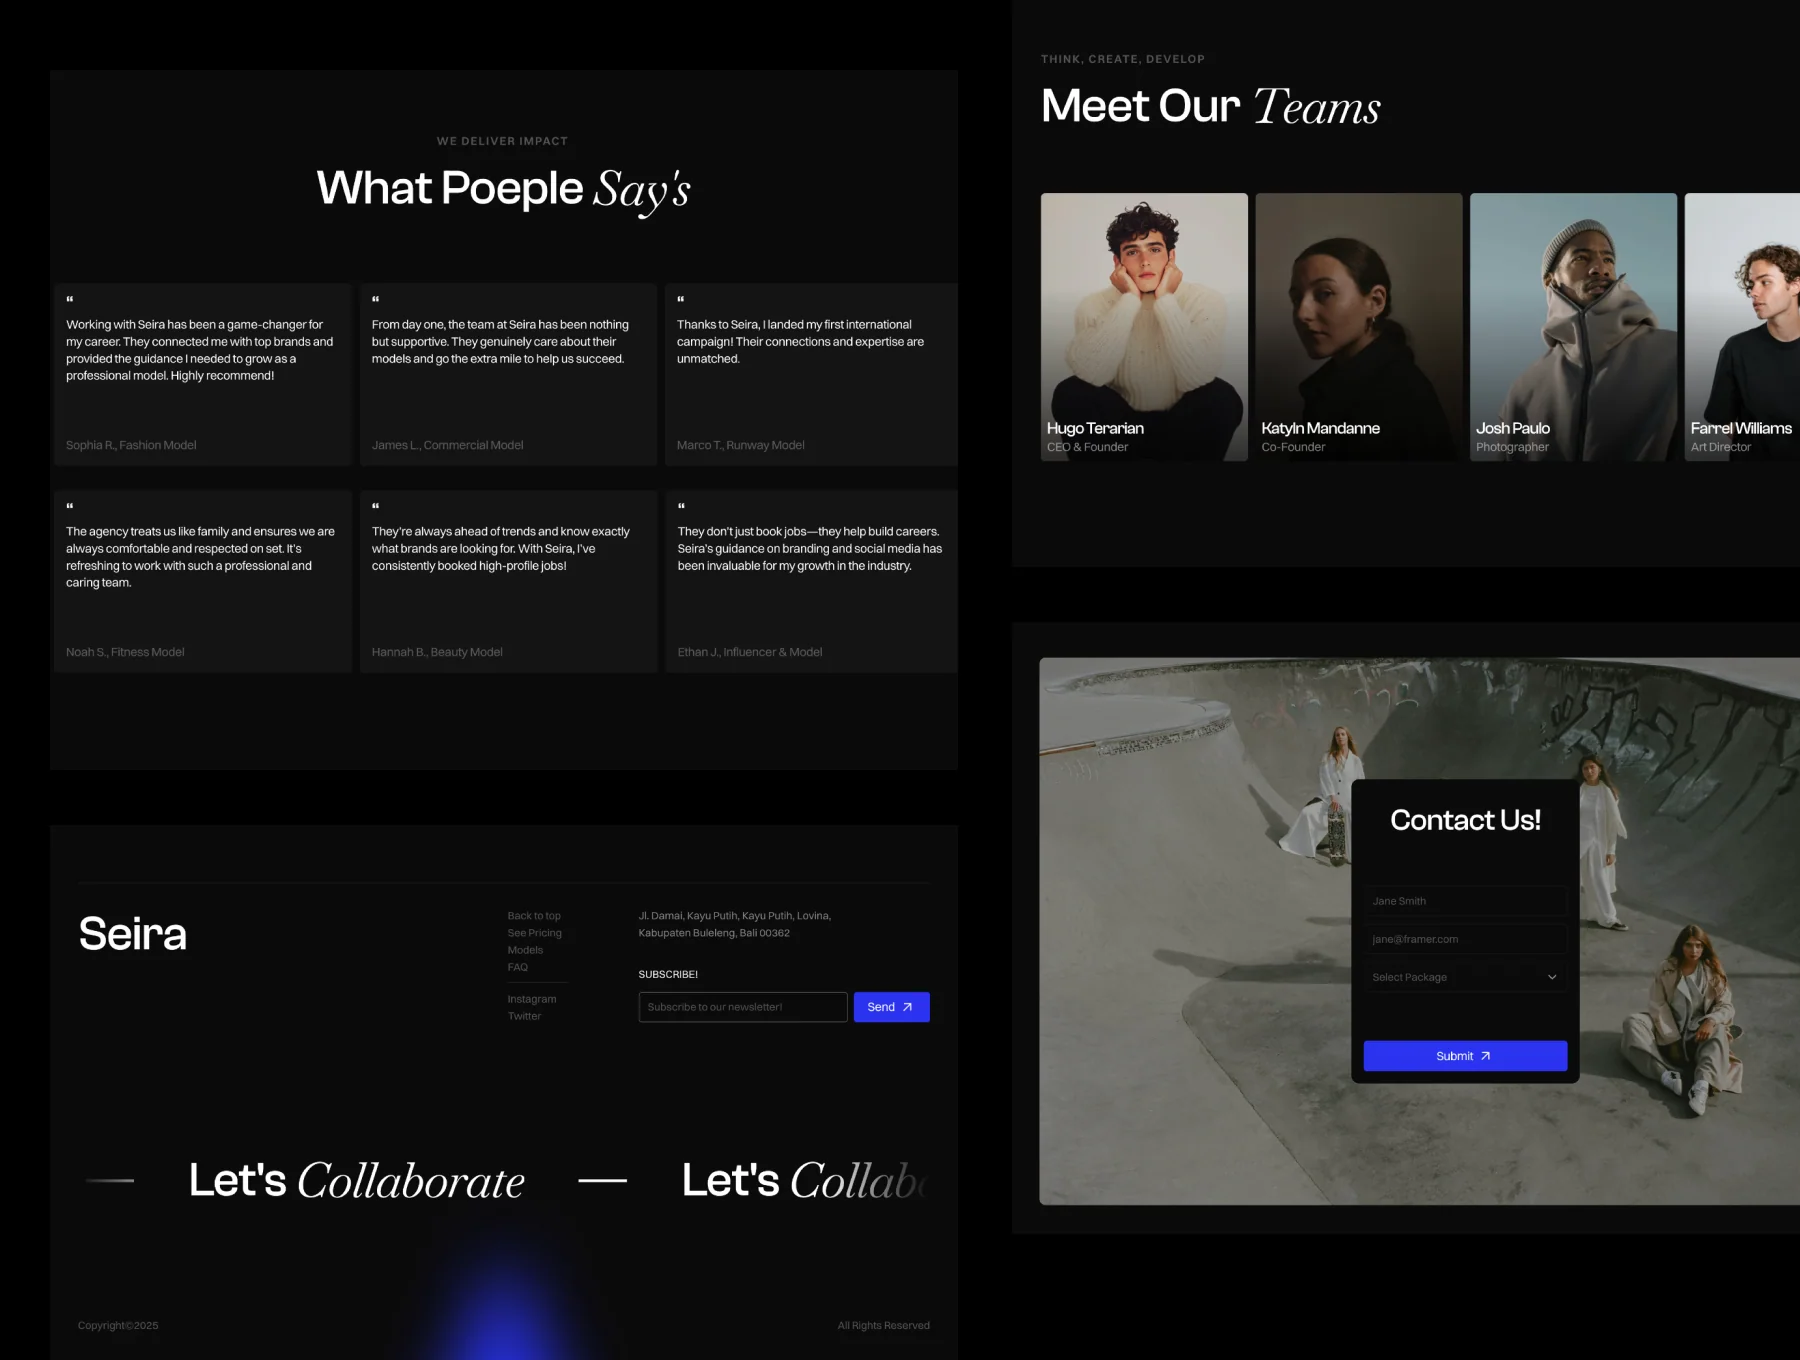Click the Hannah B. testimonial card
Image resolution: width=1800 pixels, height=1360 pixels.
(x=508, y=582)
